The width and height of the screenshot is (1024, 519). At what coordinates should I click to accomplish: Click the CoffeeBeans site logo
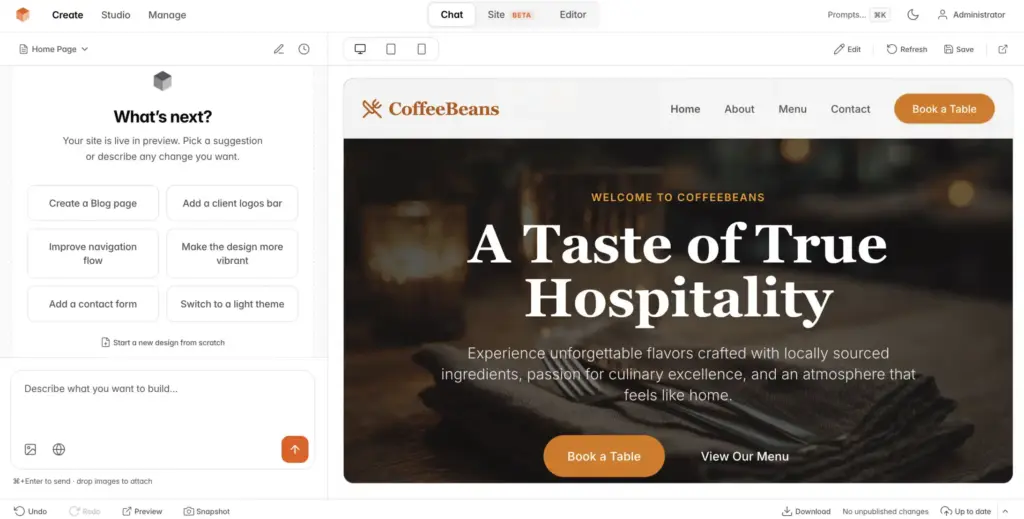click(430, 109)
